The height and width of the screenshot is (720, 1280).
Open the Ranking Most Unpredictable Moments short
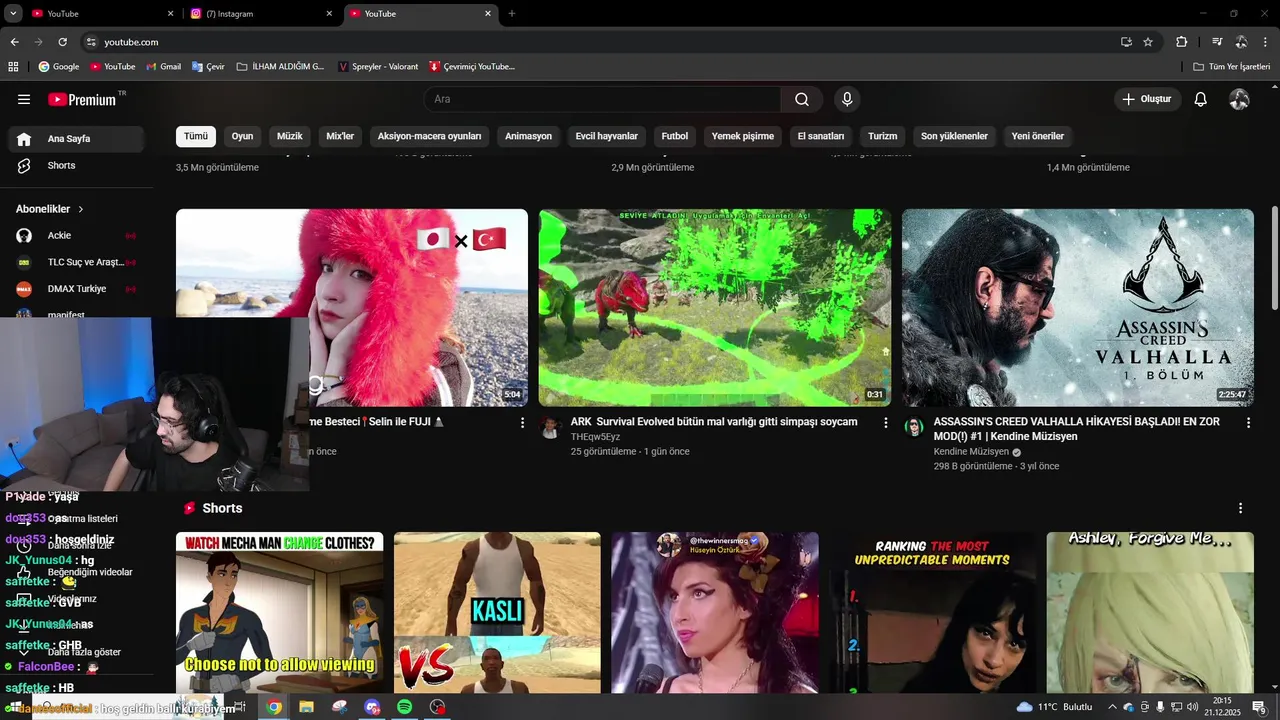(932, 613)
